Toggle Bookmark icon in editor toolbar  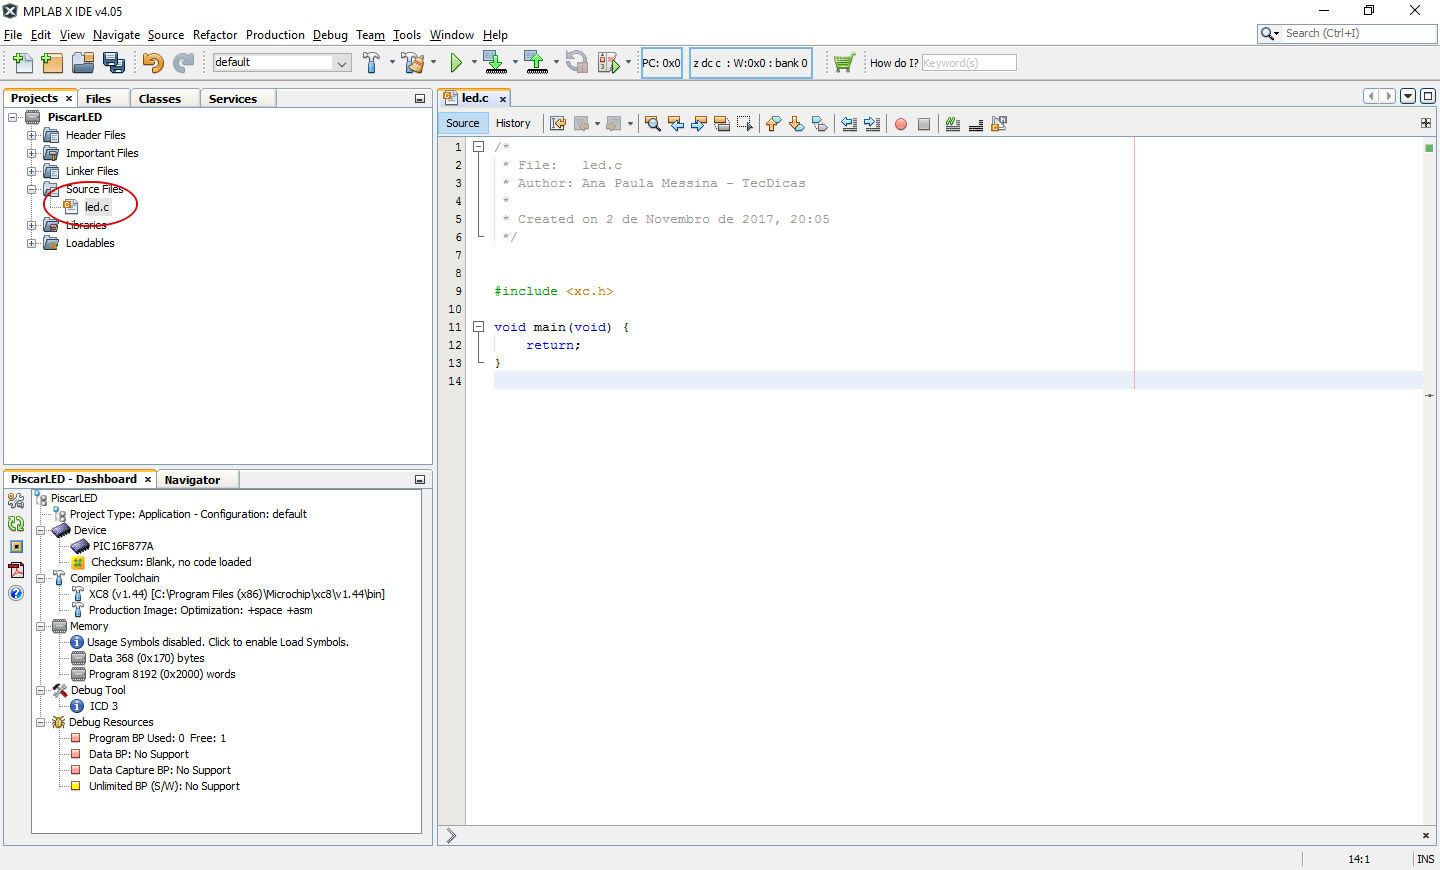[819, 124]
